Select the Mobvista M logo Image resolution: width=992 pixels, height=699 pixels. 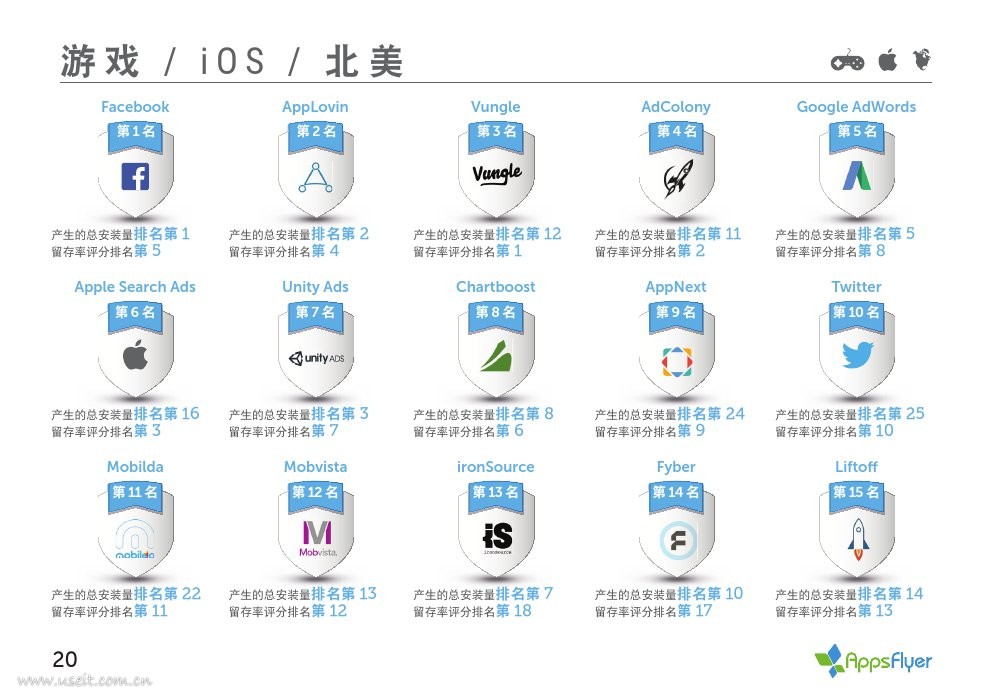click(317, 538)
